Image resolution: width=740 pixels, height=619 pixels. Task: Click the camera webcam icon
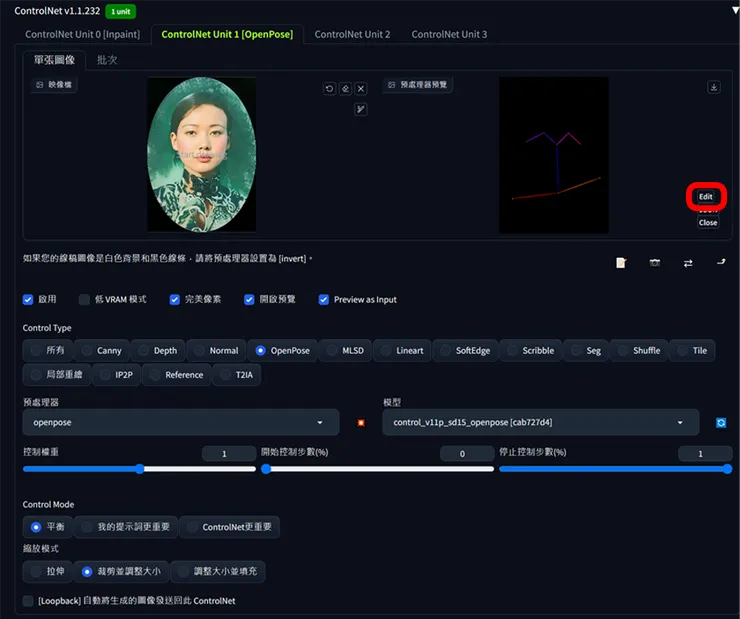point(654,262)
